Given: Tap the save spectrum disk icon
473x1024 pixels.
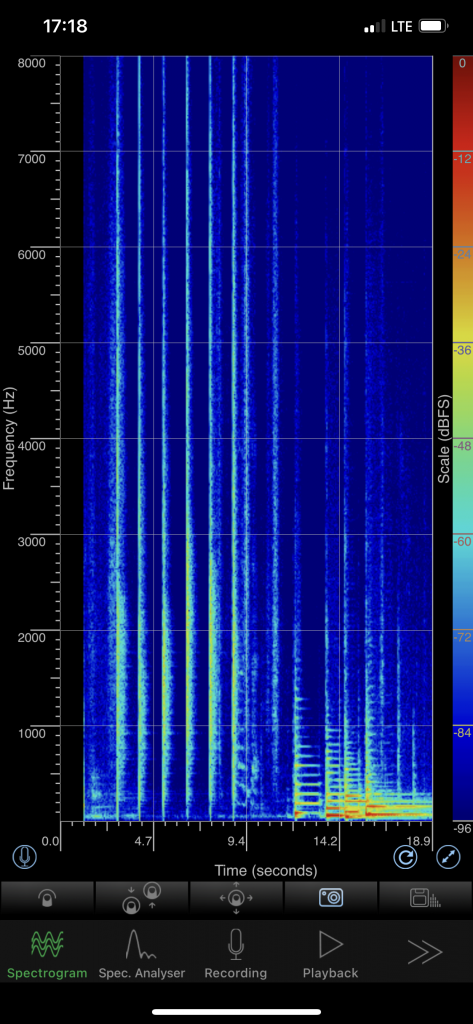Looking at the screenshot, I should 425,898.
